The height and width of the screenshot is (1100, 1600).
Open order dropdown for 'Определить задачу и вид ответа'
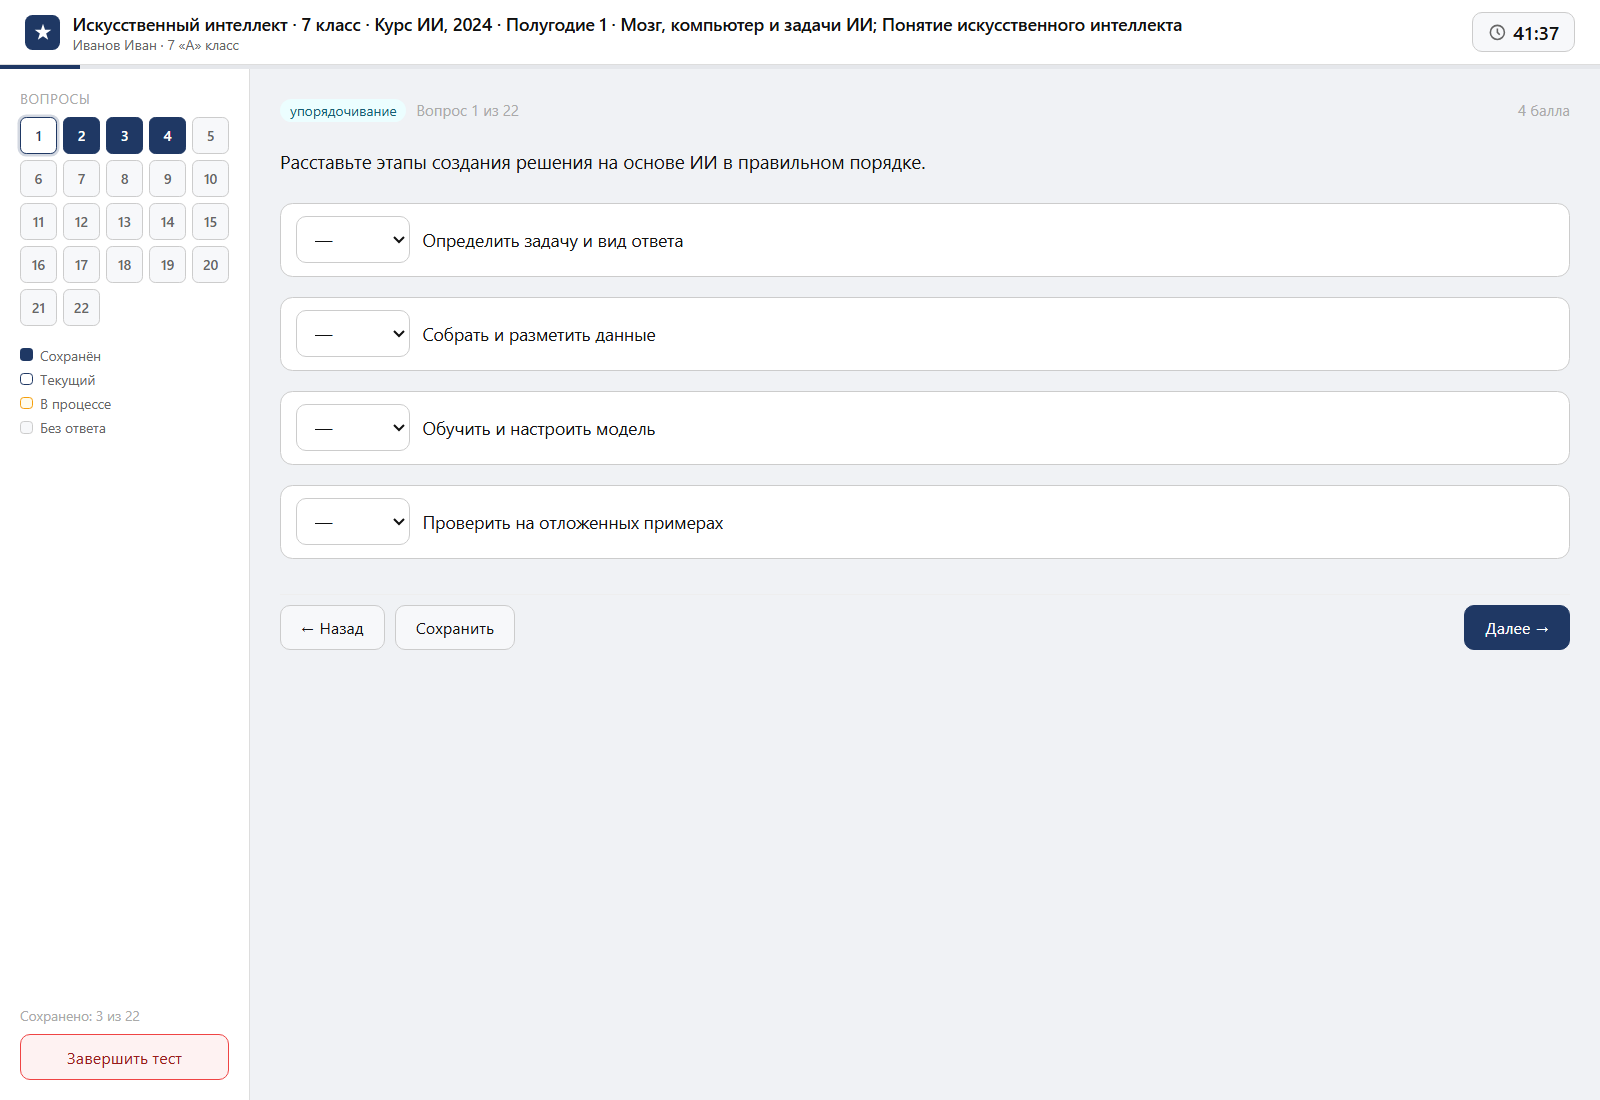pyautogui.click(x=353, y=240)
